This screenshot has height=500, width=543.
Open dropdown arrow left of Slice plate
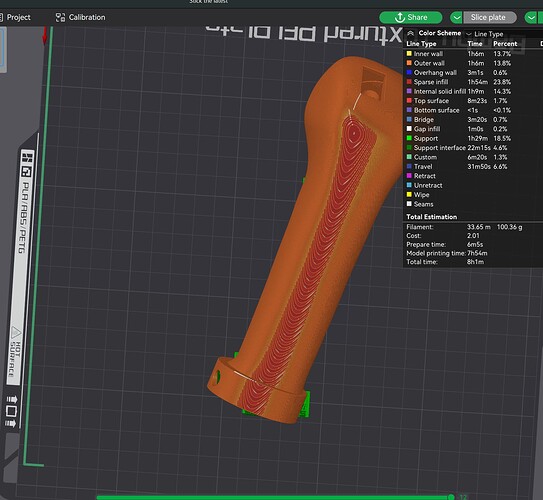(x=456, y=17)
